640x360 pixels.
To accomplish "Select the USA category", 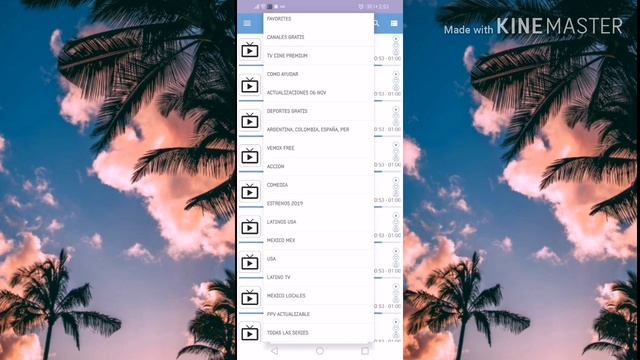I will (318, 259).
